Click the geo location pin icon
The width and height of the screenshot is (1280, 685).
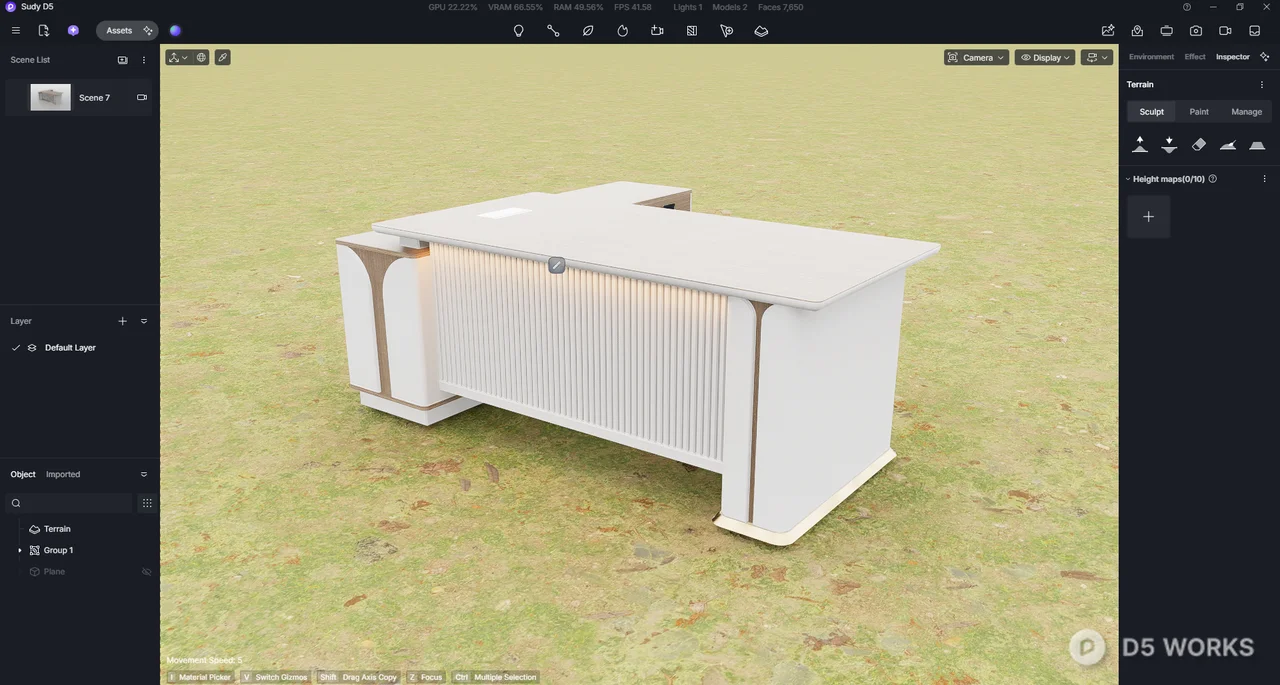pos(1137,31)
